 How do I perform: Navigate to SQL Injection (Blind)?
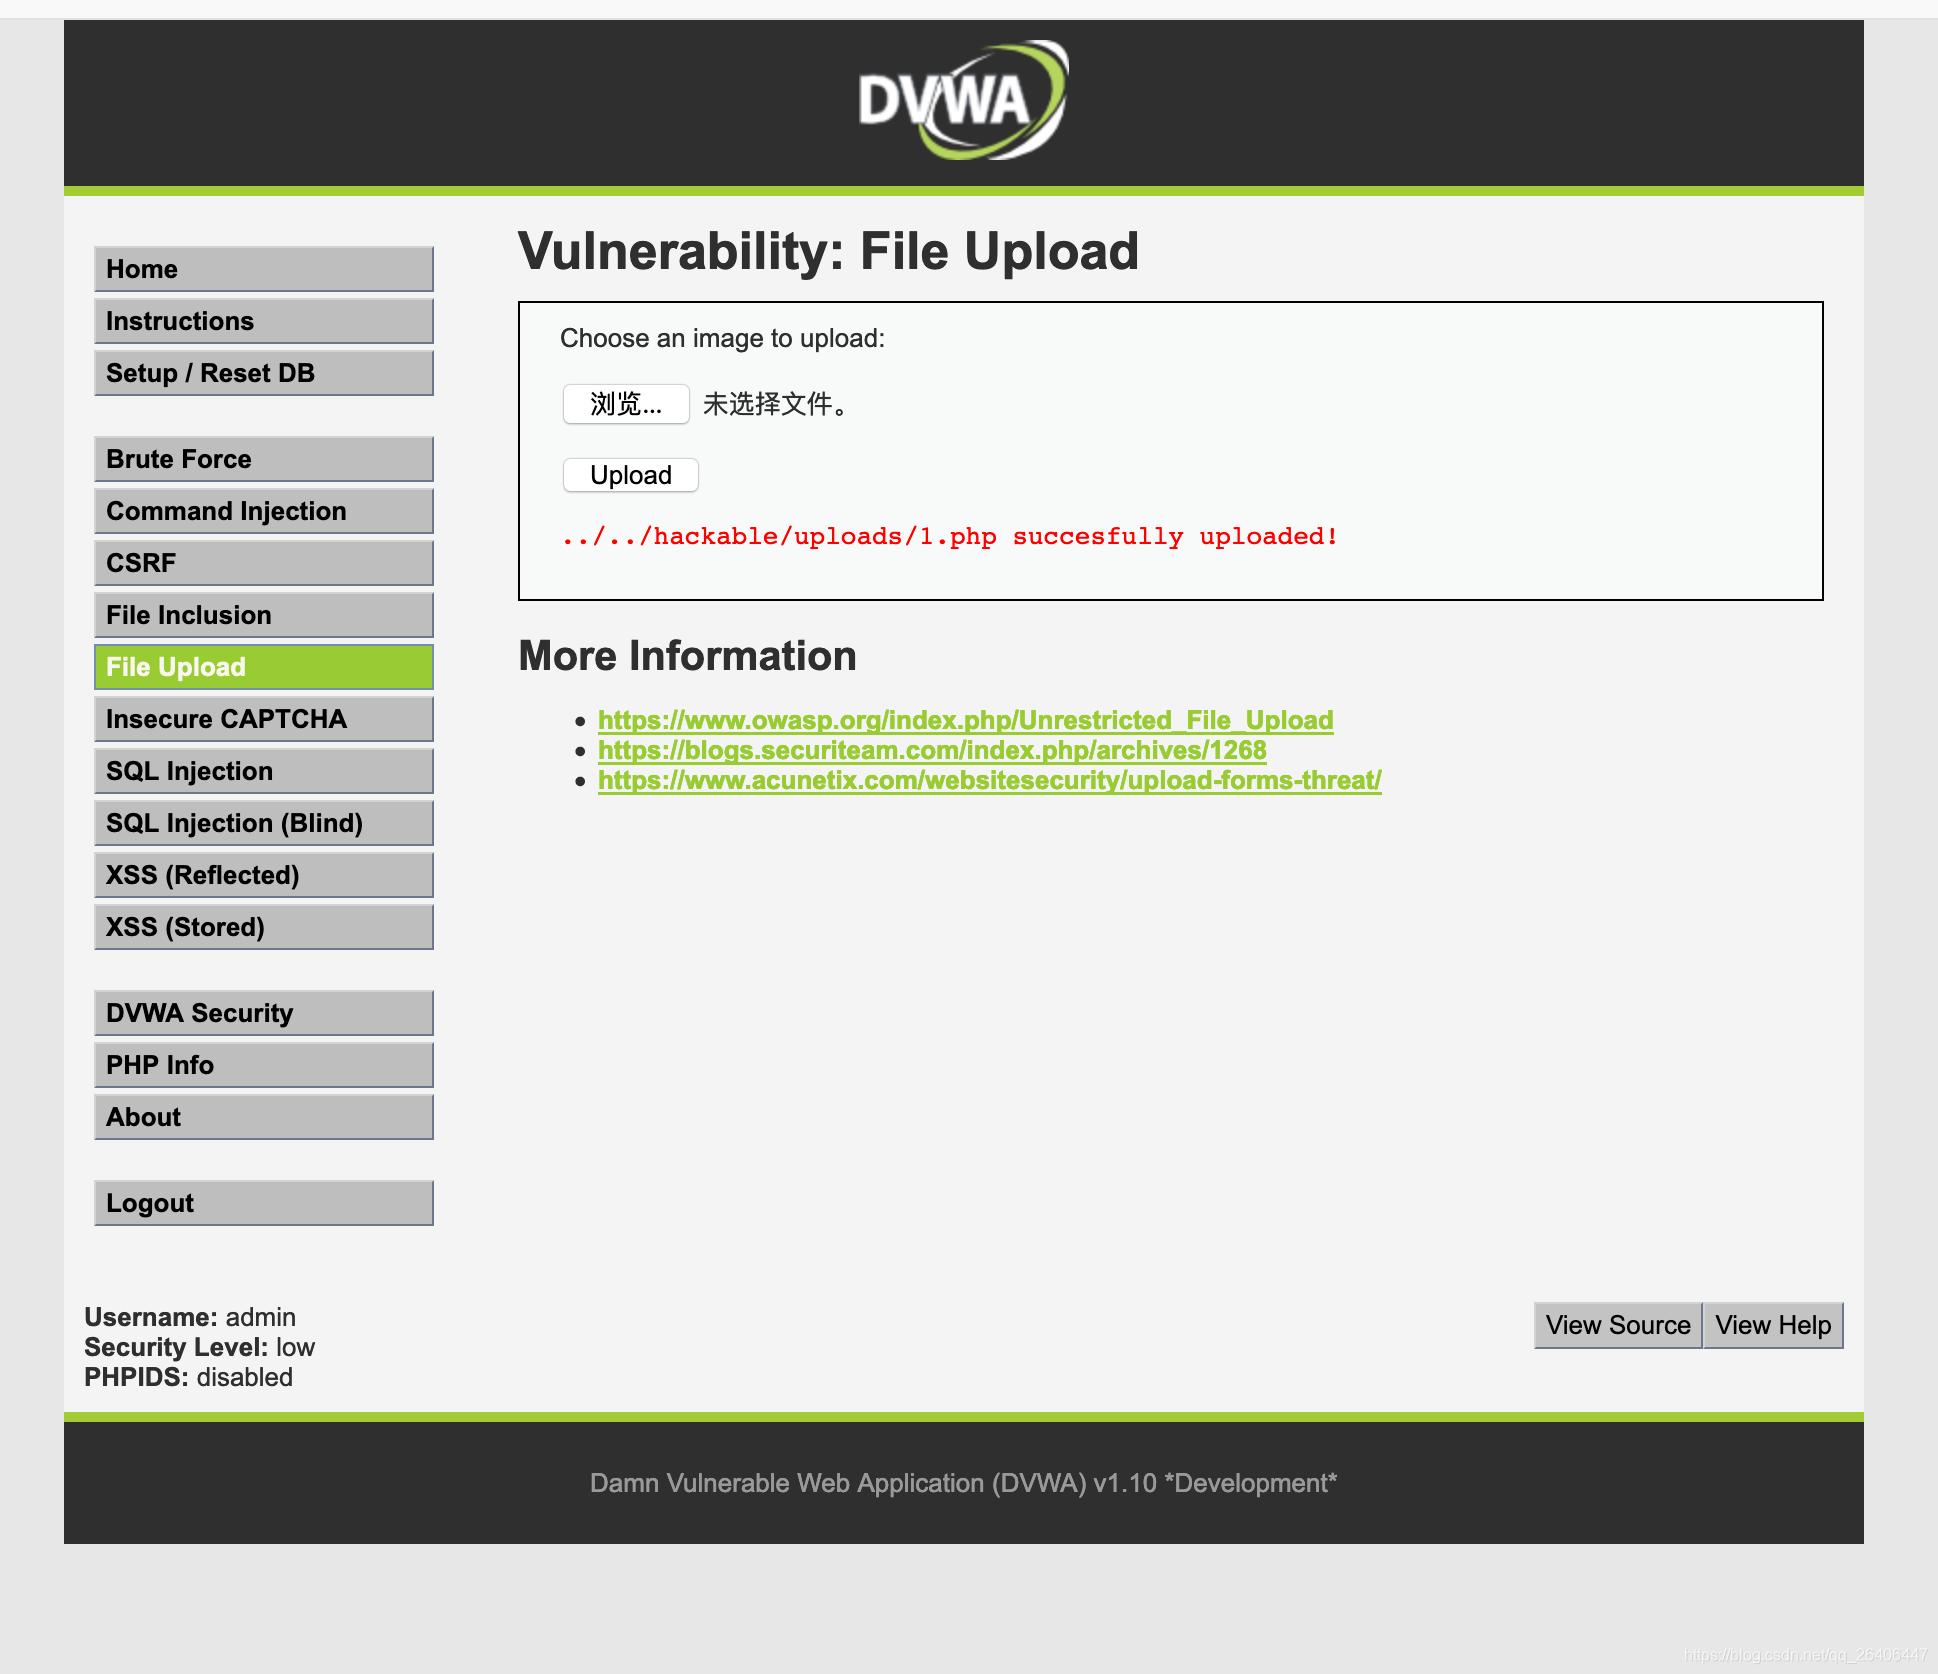[x=263, y=823]
